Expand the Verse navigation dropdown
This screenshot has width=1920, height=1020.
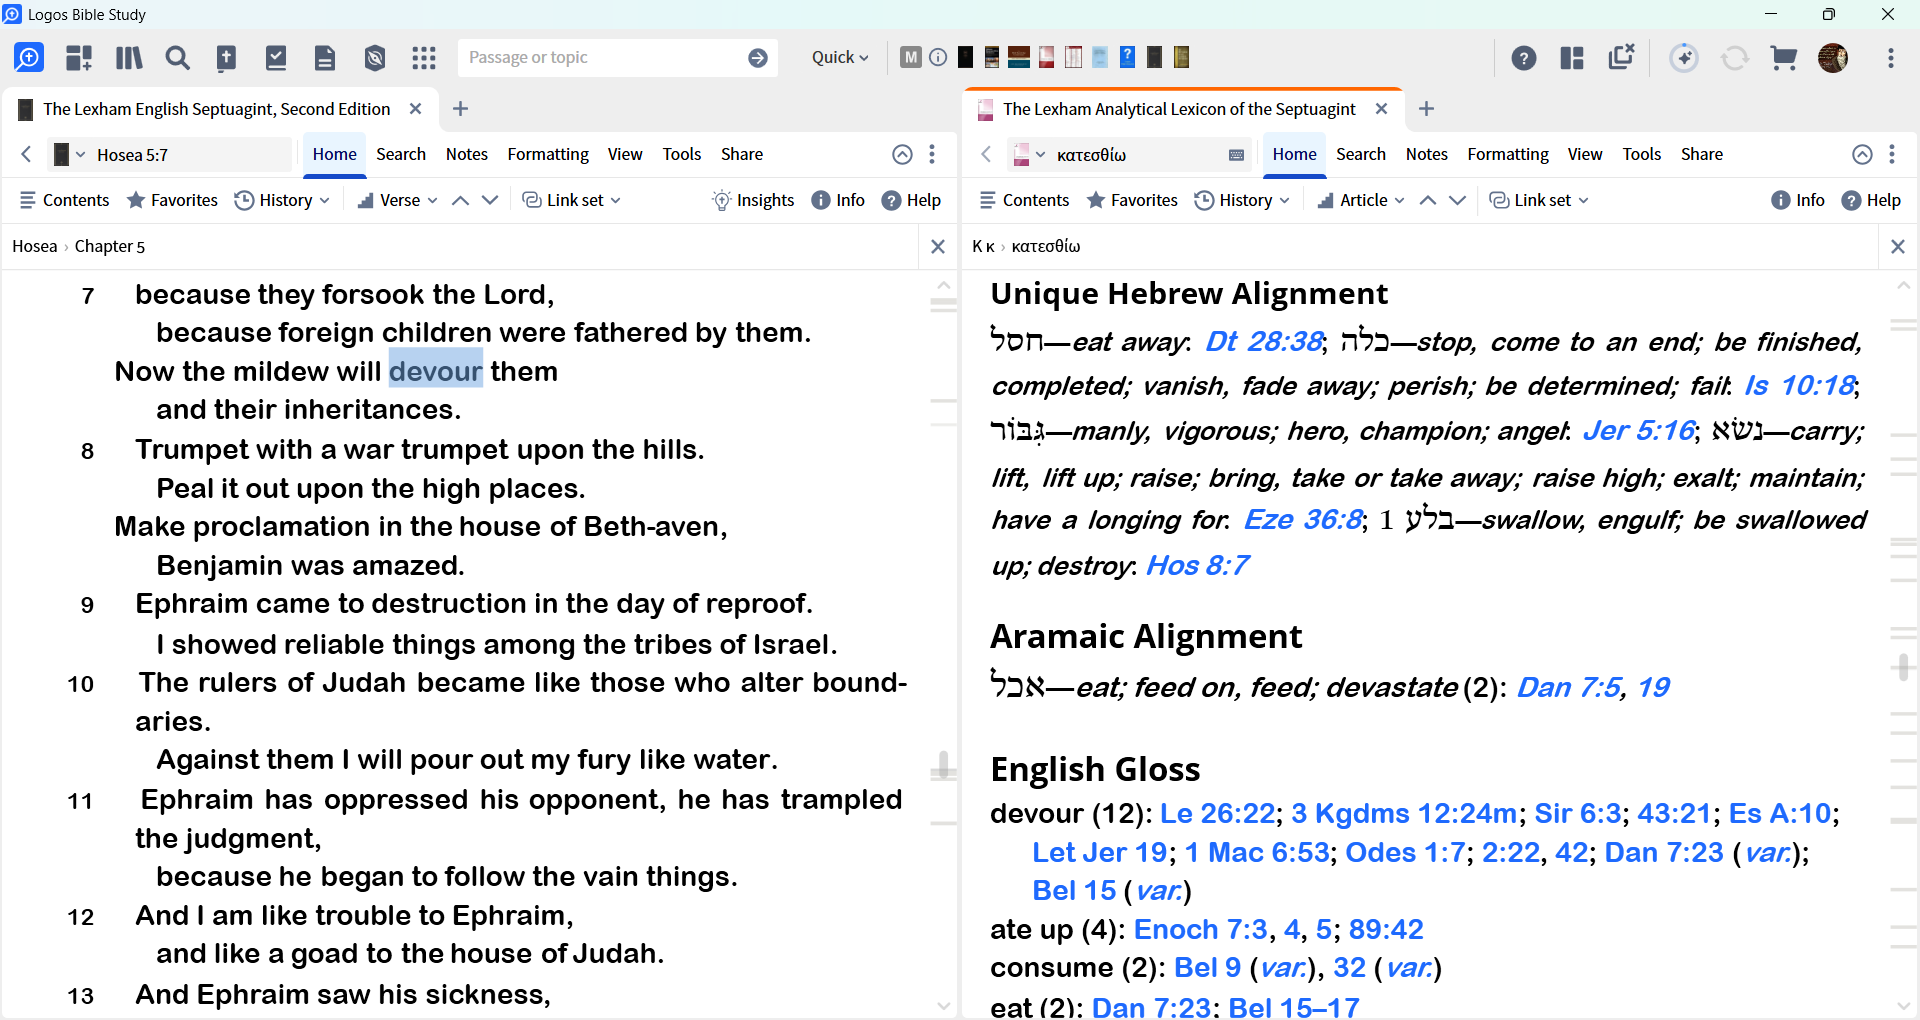tap(397, 200)
